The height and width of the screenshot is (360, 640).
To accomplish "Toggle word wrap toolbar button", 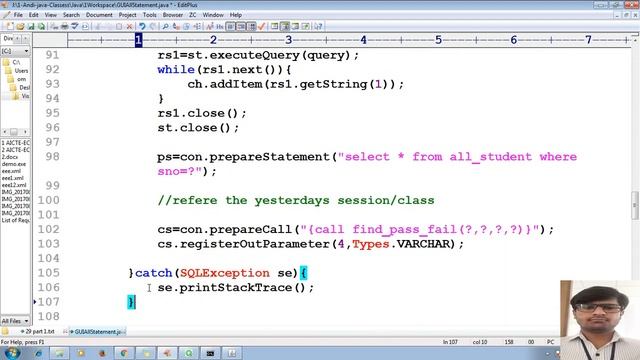I will 231,27.
